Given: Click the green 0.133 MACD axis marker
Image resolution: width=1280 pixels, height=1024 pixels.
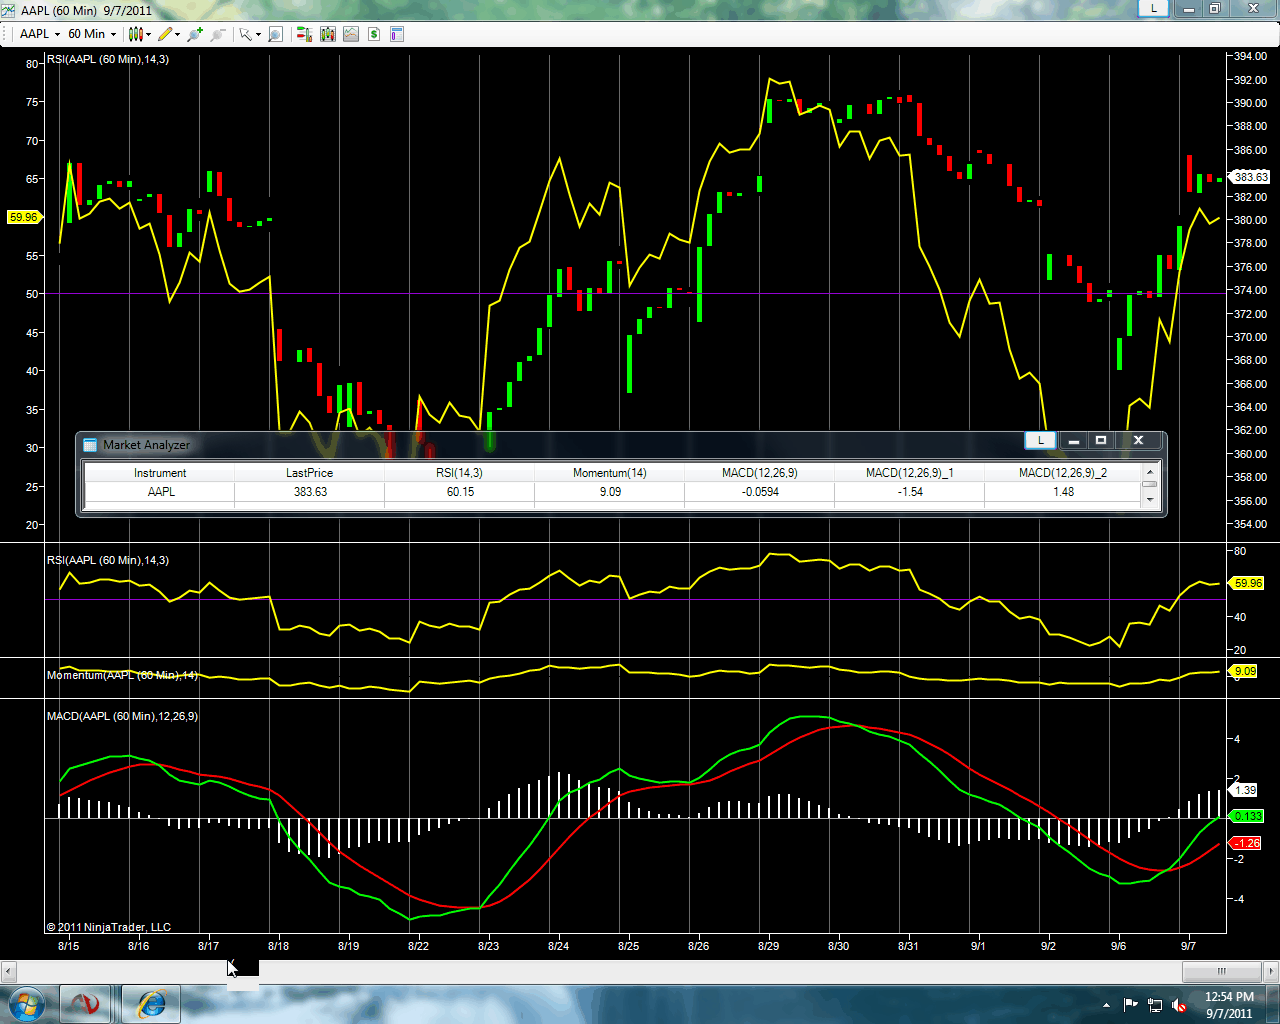Looking at the screenshot, I should point(1247,816).
